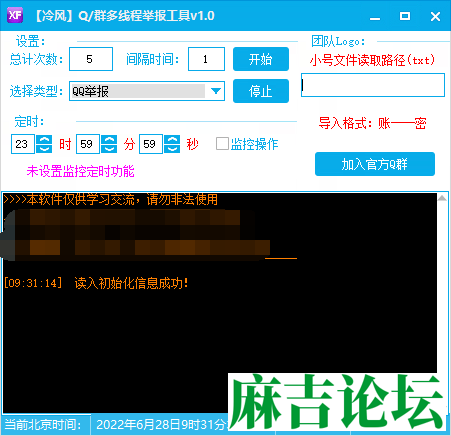Screen dimensions: 451x436
Task: Click the 加入官方Q群 button
Action: (375, 164)
